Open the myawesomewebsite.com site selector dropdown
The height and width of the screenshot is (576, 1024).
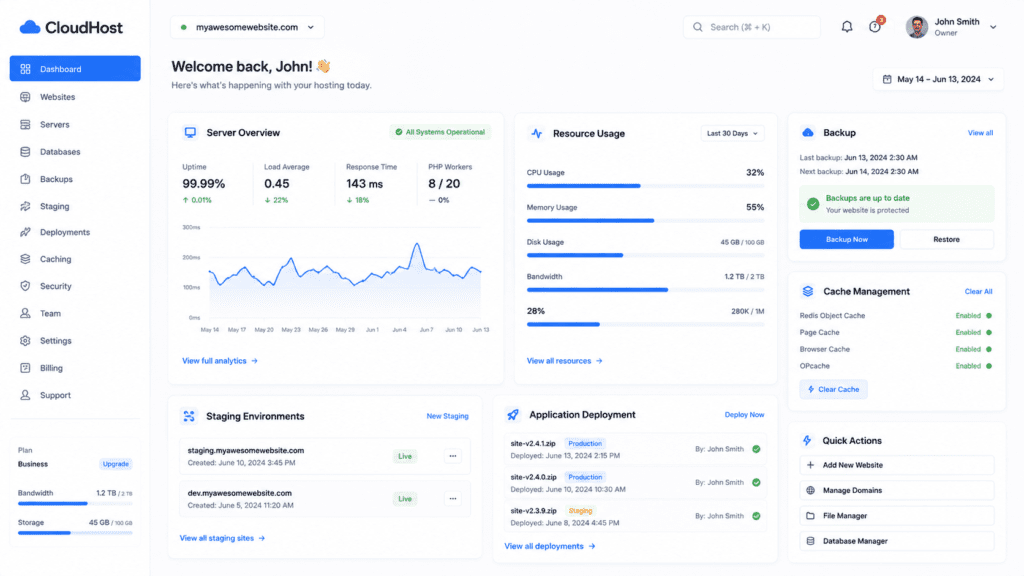pos(248,27)
